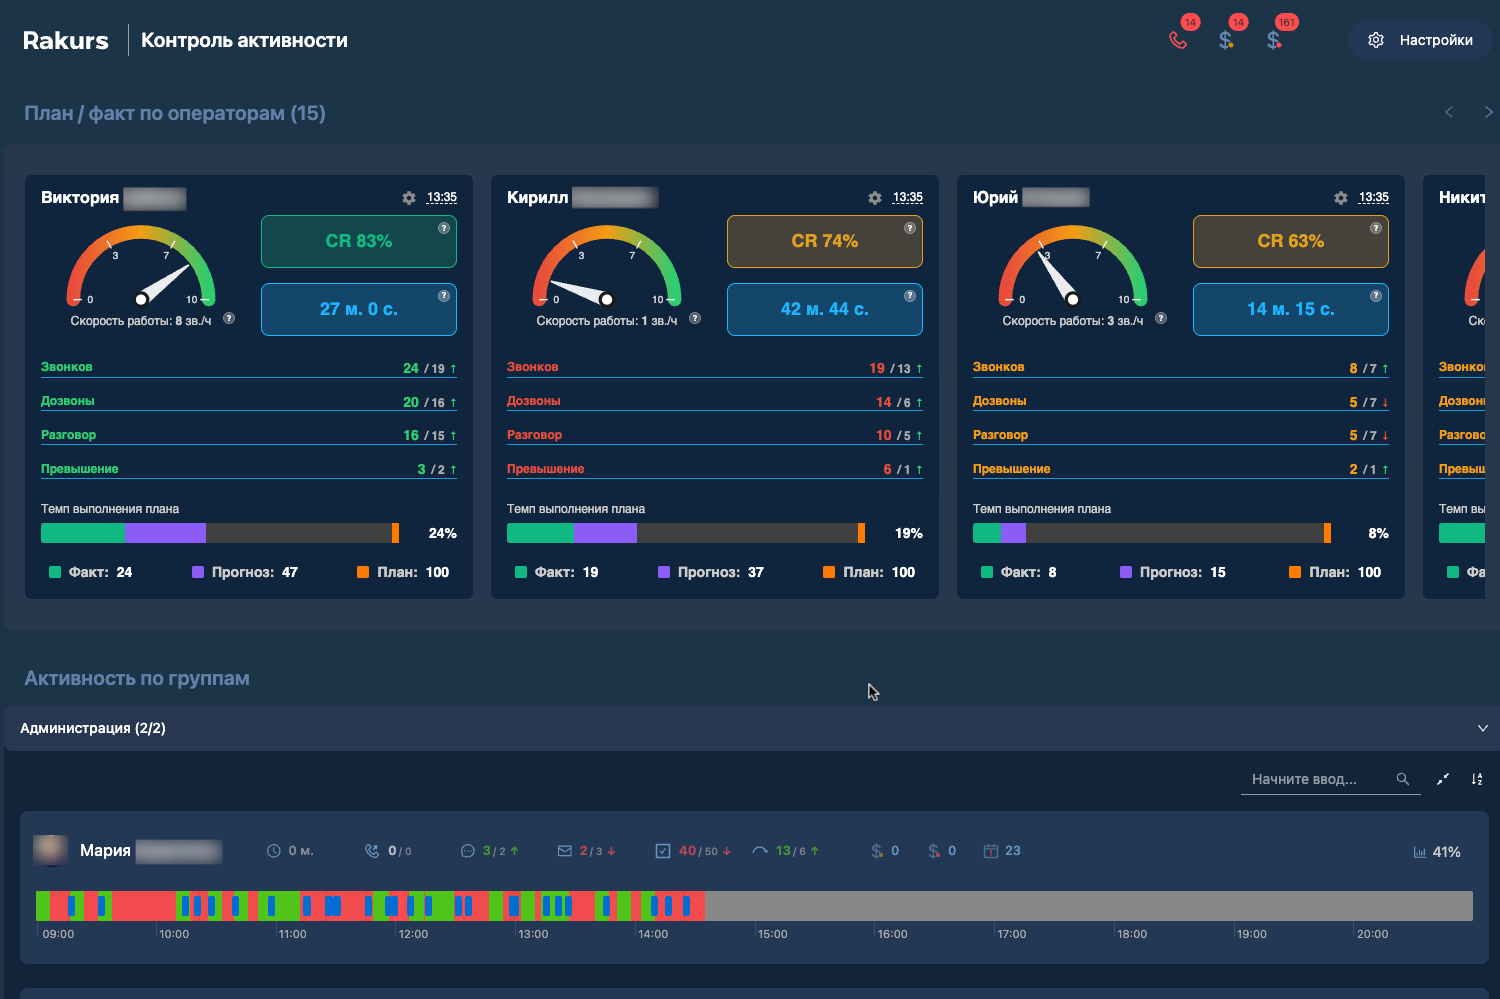Click plan progress bar showing 24%
The width and height of the screenshot is (1500, 999).
[x=220, y=533]
